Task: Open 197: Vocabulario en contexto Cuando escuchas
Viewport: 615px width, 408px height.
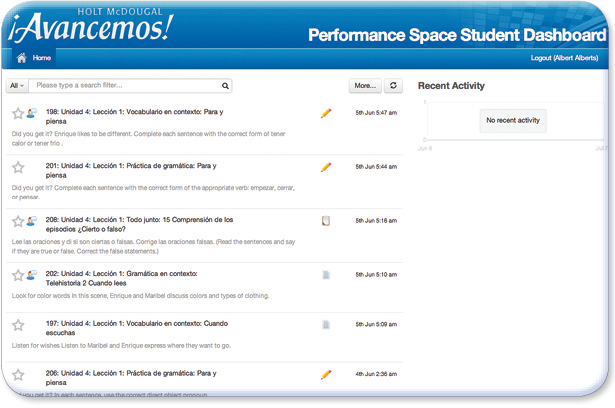Action: pos(136,328)
